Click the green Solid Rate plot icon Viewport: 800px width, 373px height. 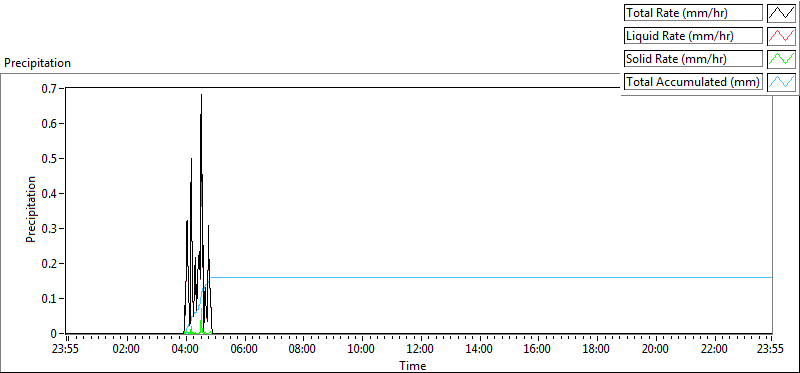click(781, 59)
